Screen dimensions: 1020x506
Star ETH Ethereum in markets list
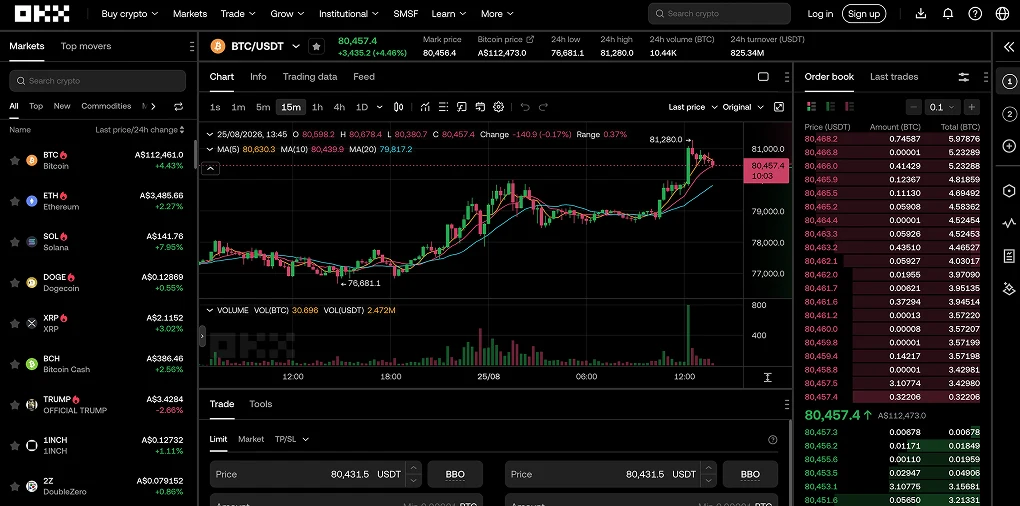(14, 201)
